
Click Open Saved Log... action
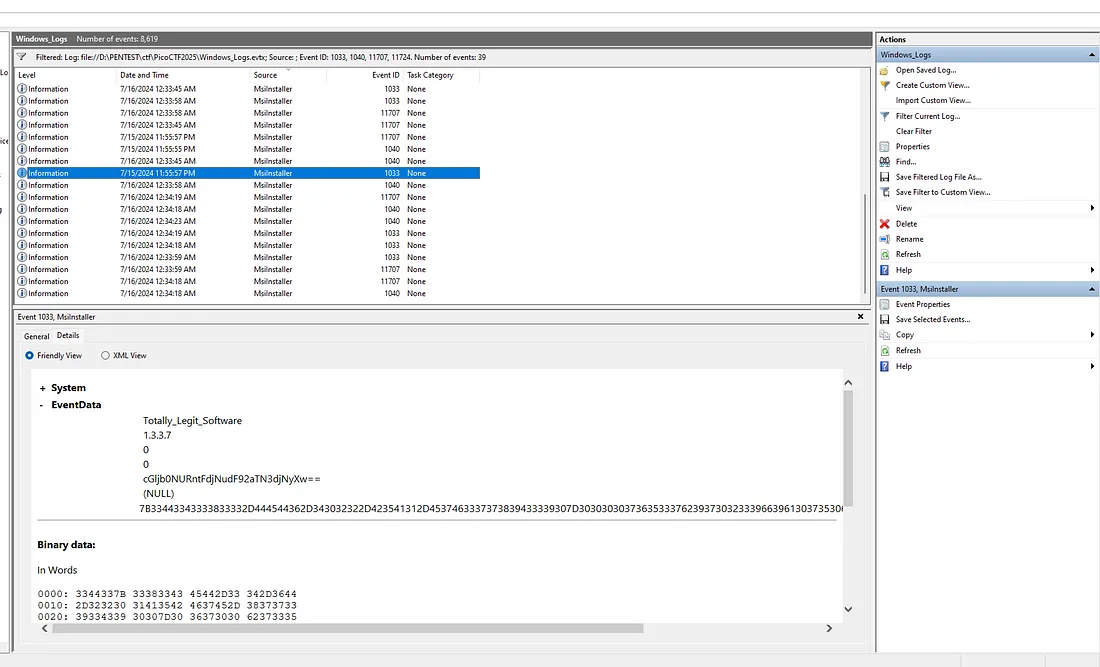(925, 70)
